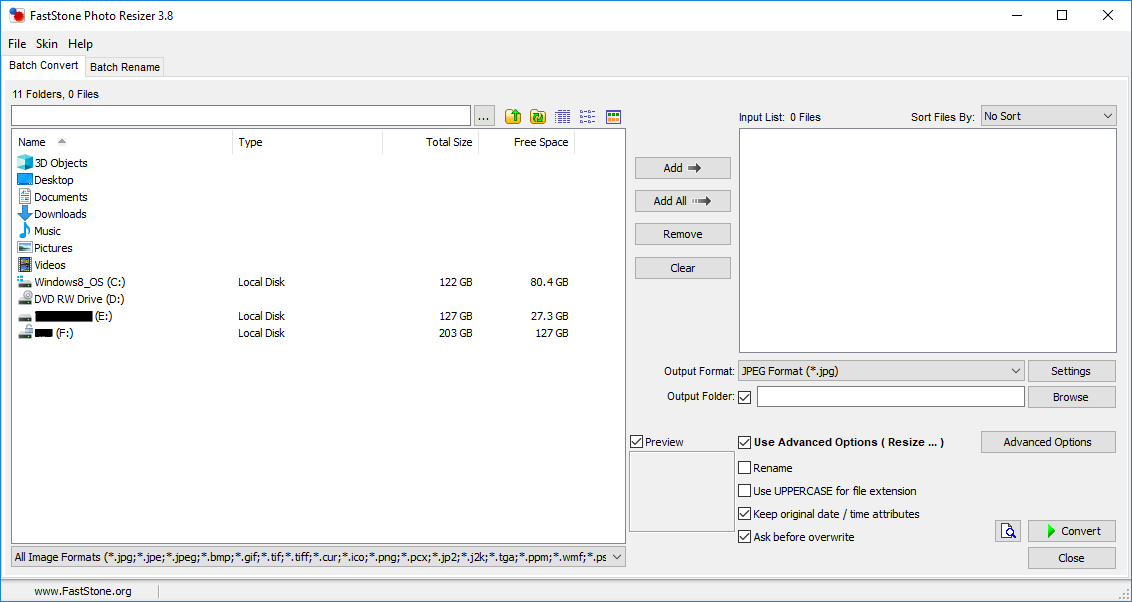Open the image formats filter dropdown

(318, 557)
